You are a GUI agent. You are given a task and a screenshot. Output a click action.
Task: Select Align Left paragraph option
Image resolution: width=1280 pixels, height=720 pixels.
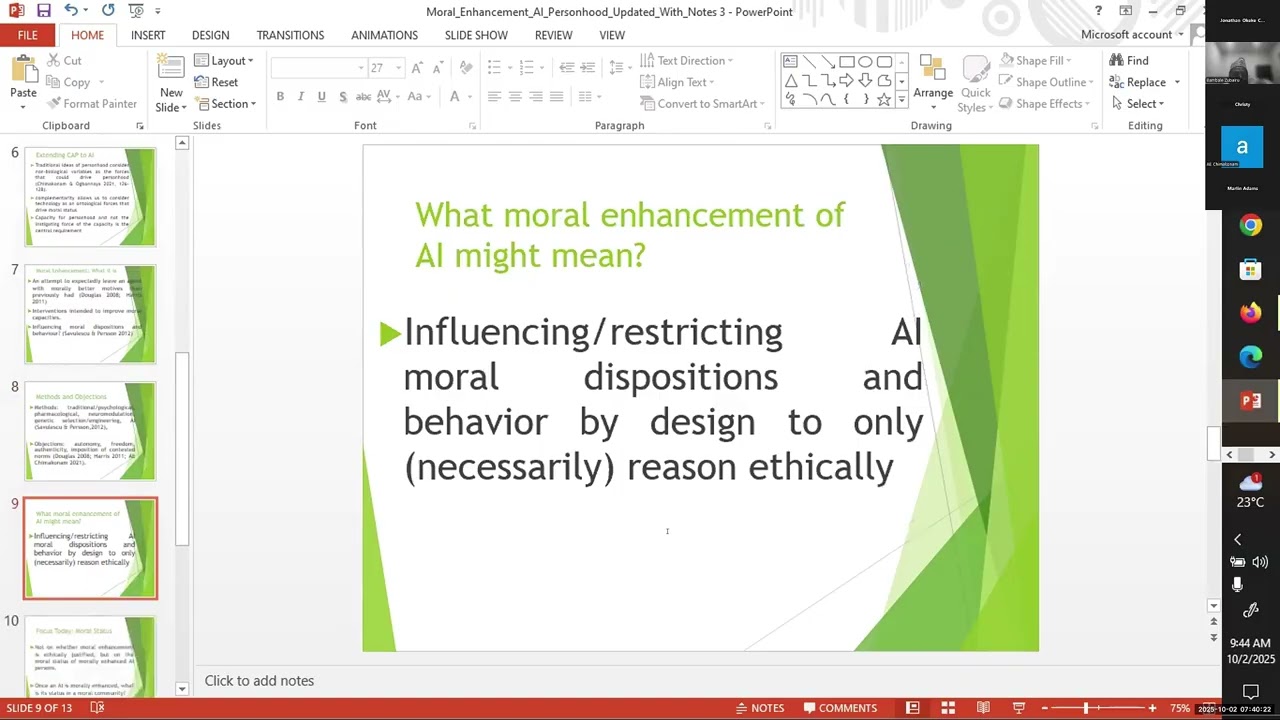click(x=494, y=97)
